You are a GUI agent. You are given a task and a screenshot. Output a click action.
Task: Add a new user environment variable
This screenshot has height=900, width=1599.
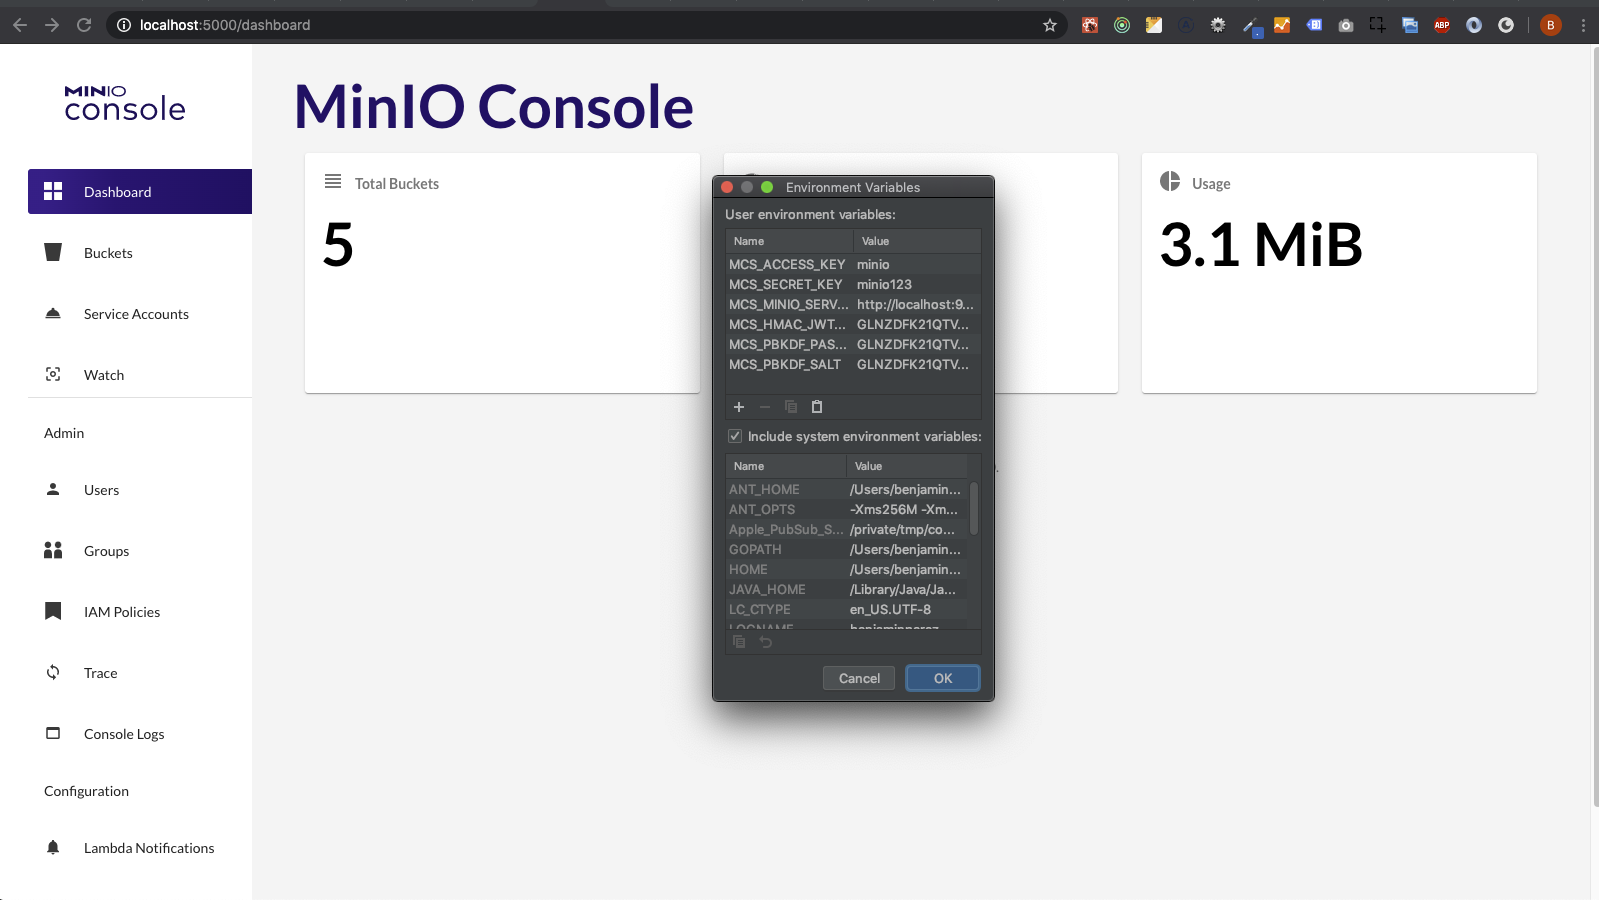pyautogui.click(x=739, y=407)
